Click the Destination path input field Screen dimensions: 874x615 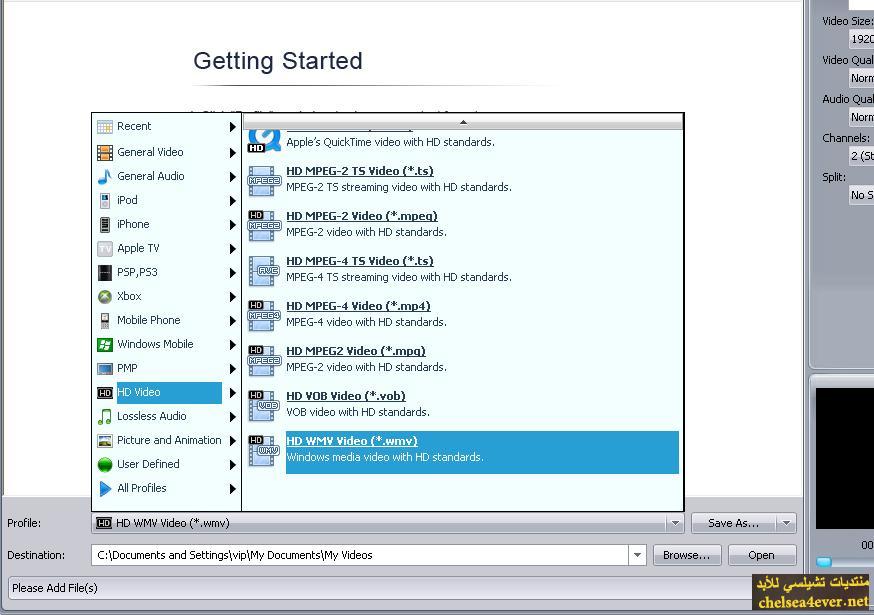[x=360, y=555]
